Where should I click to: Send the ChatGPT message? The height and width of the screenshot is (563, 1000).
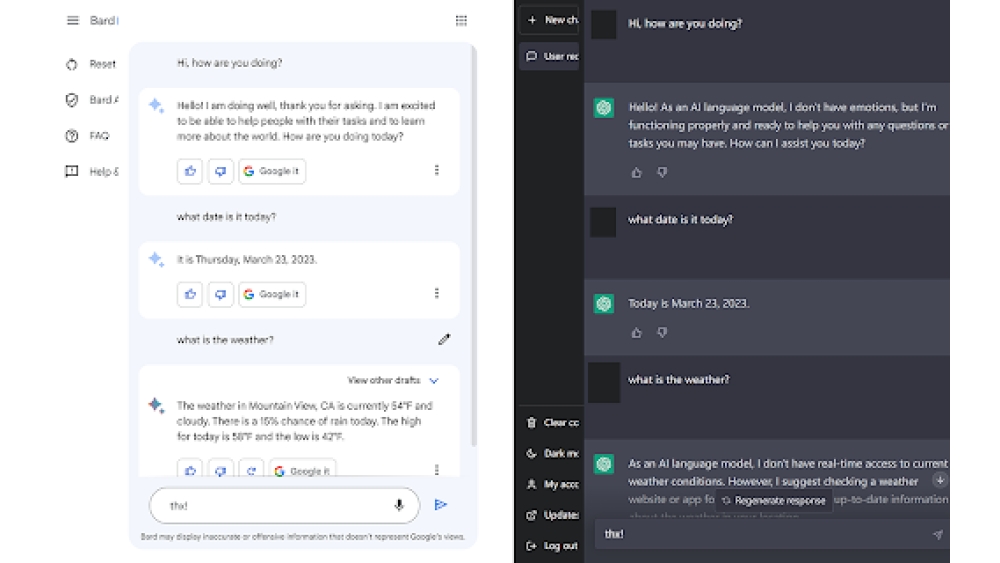coord(937,534)
